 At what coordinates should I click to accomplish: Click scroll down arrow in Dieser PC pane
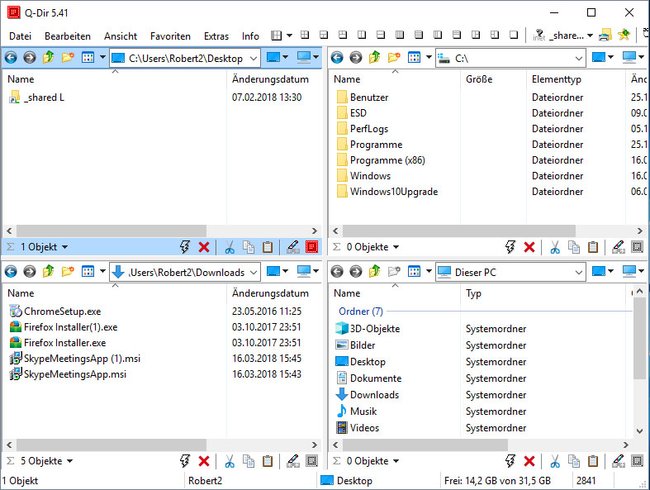(x=640, y=431)
